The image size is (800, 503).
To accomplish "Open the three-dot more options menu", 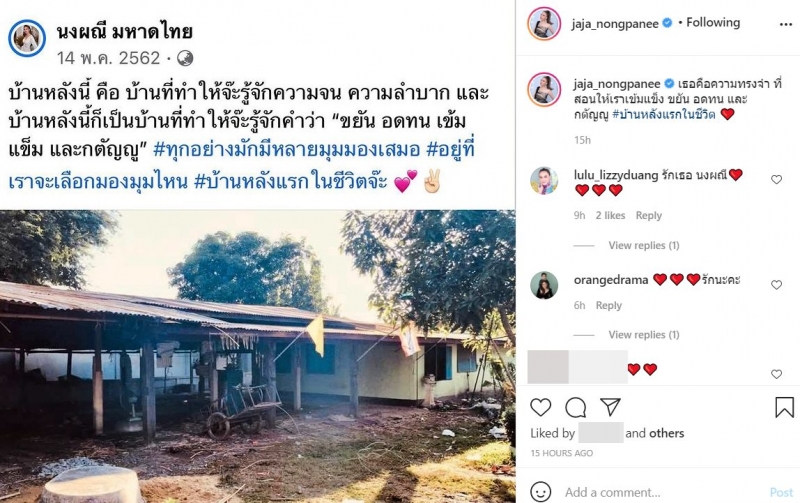I will [x=786, y=24].
